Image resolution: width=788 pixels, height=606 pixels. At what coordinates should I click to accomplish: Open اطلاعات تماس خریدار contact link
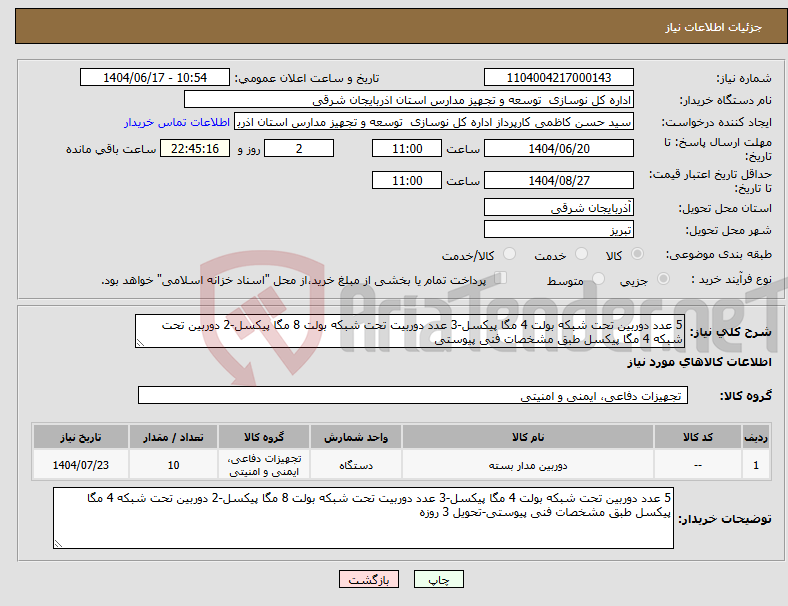pos(177,122)
